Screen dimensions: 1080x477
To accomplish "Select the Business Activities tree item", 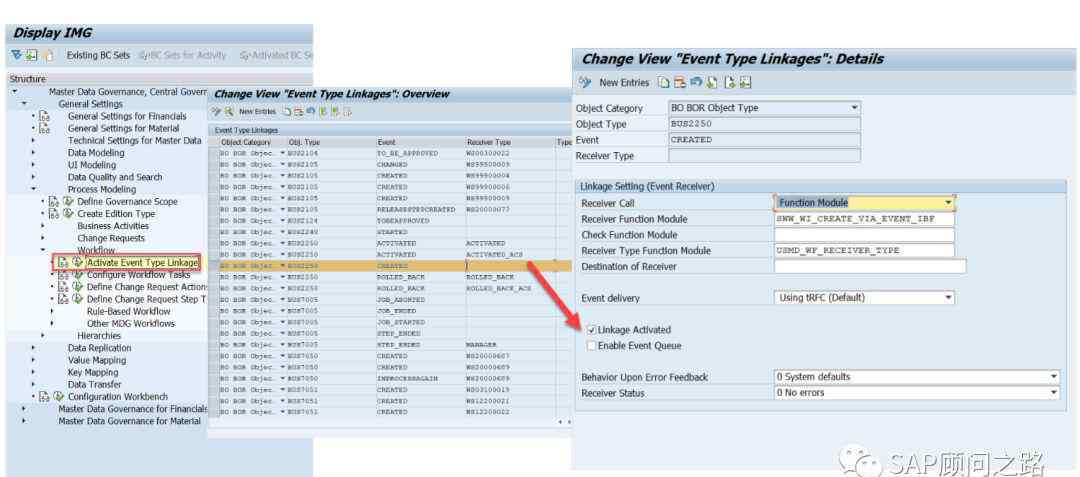I will [x=113, y=226].
